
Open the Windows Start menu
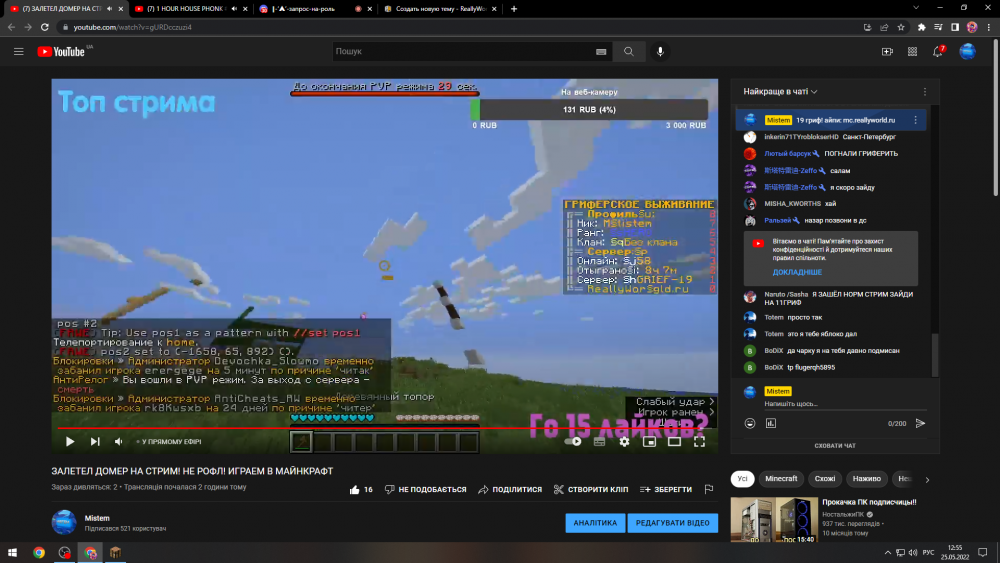(12, 553)
